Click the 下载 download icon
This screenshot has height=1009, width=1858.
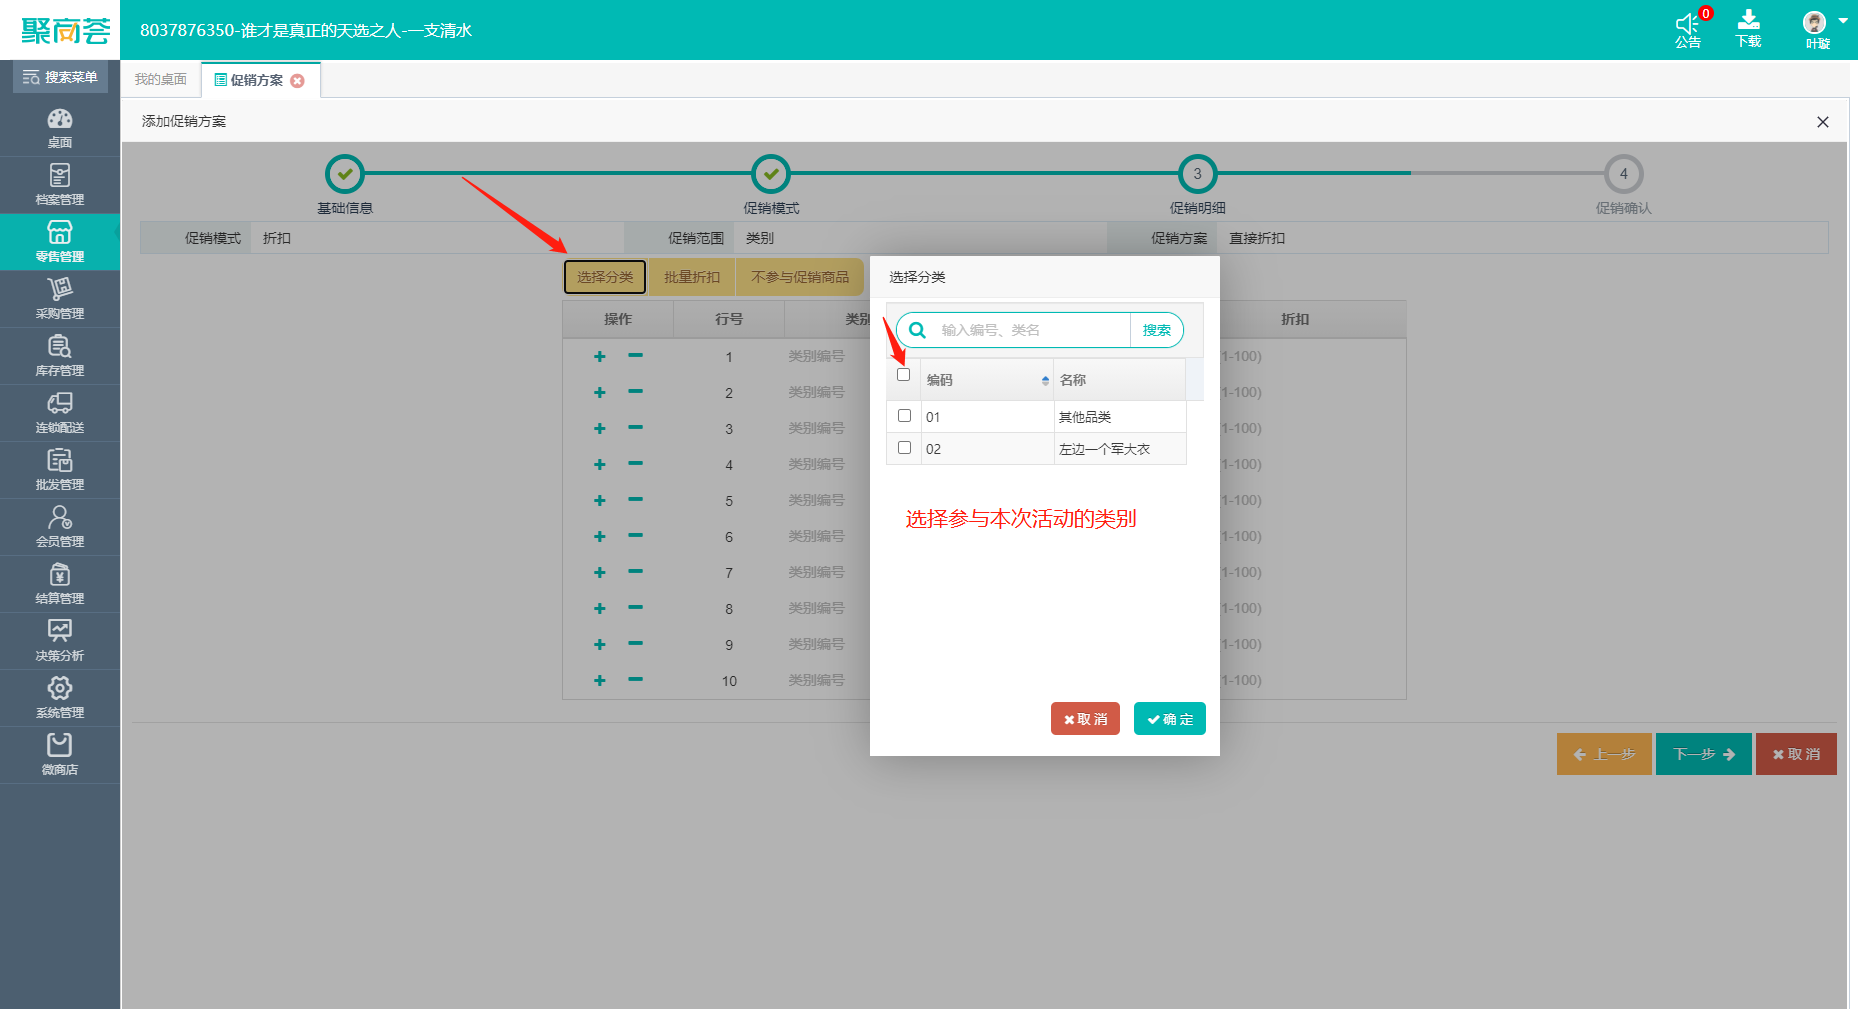pyautogui.click(x=1749, y=29)
